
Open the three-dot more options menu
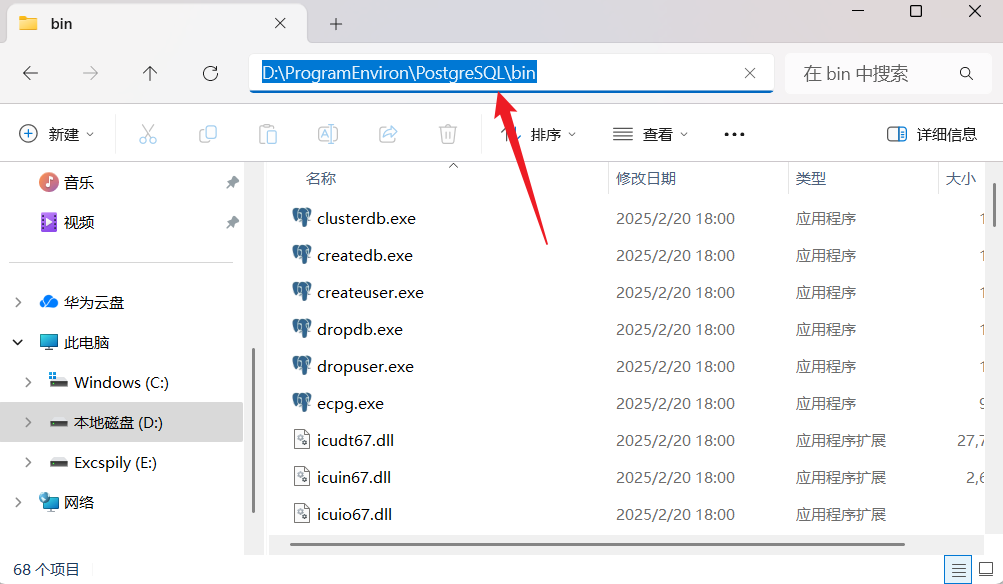(734, 134)
